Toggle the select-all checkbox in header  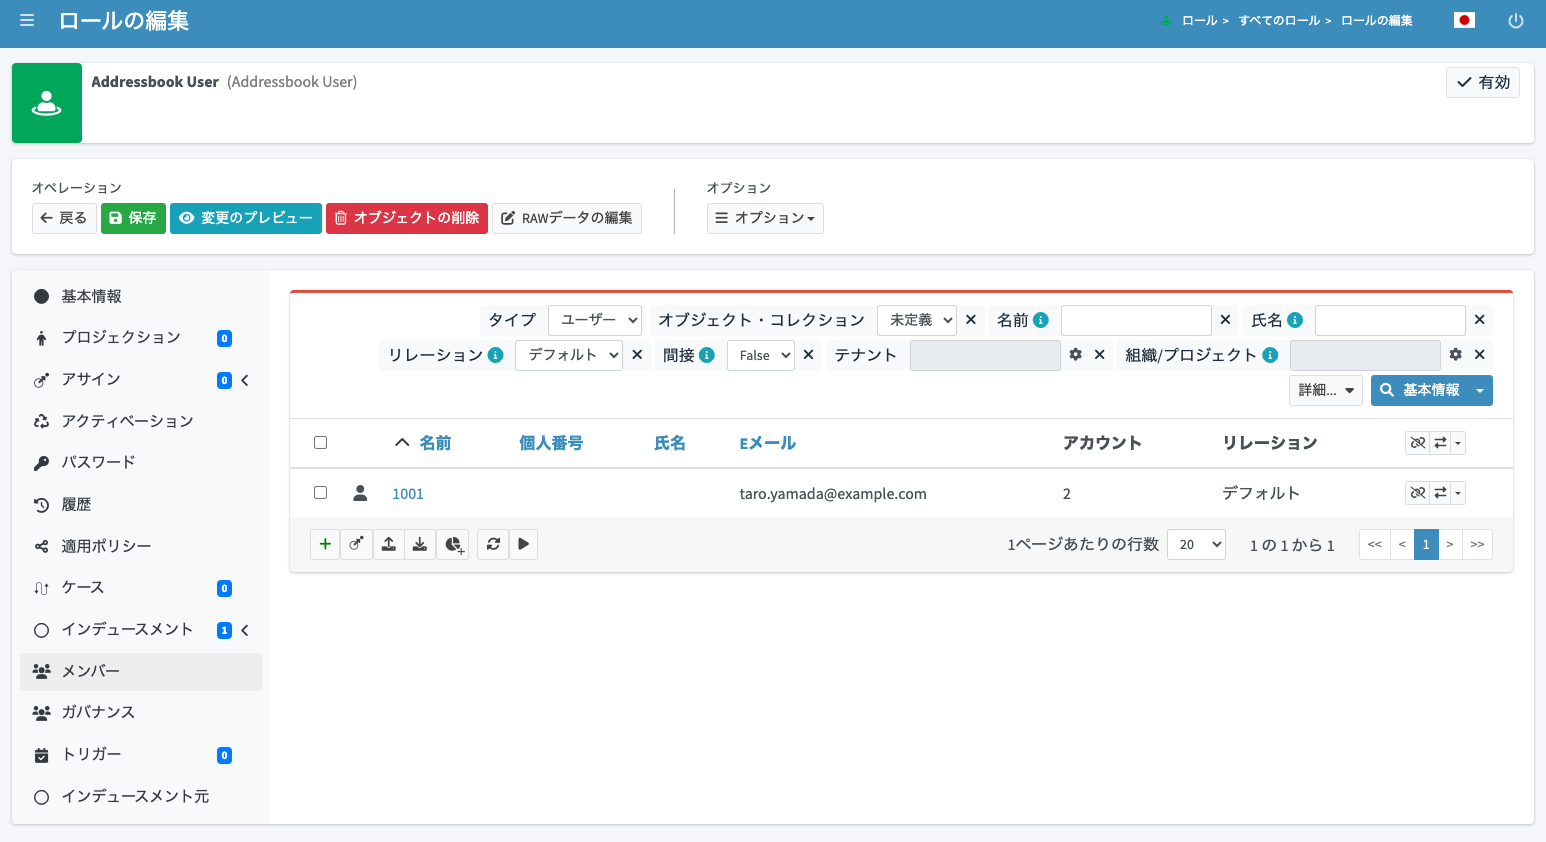click(320, 443)
